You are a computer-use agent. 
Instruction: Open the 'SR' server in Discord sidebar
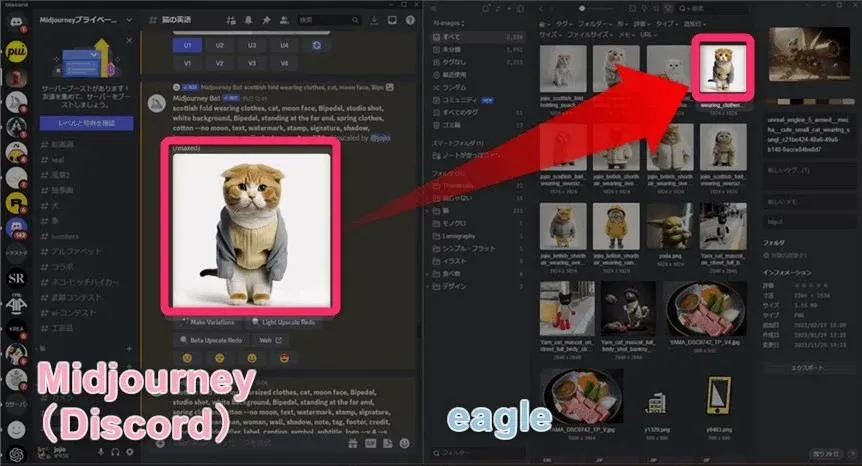(16, 279)
